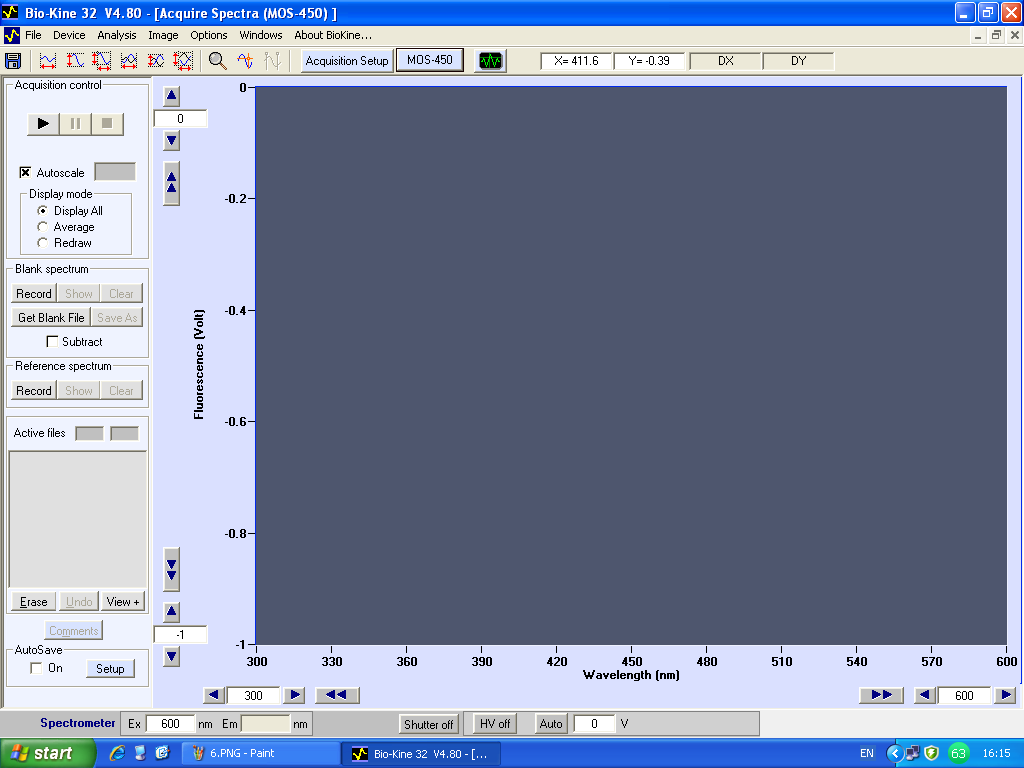Increase Y-axis maximum with up arrow above 0

click(171, 97)
